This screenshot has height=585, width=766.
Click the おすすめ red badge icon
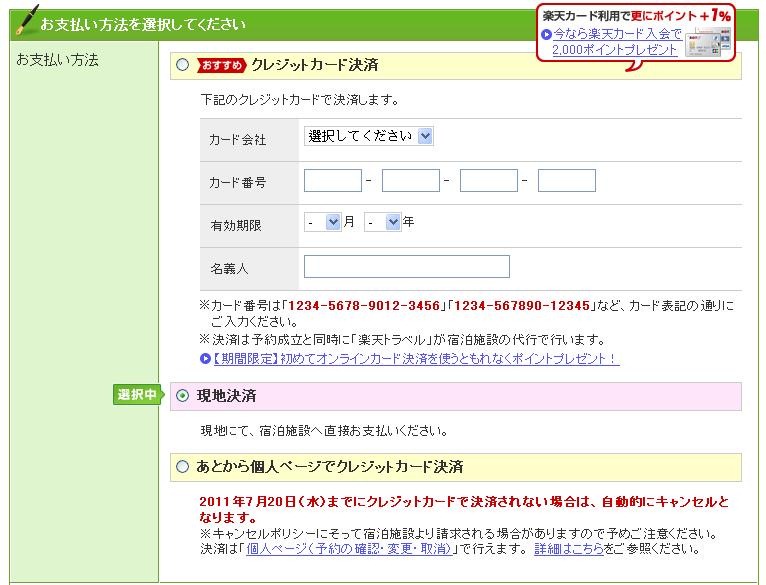coord(221,65)
